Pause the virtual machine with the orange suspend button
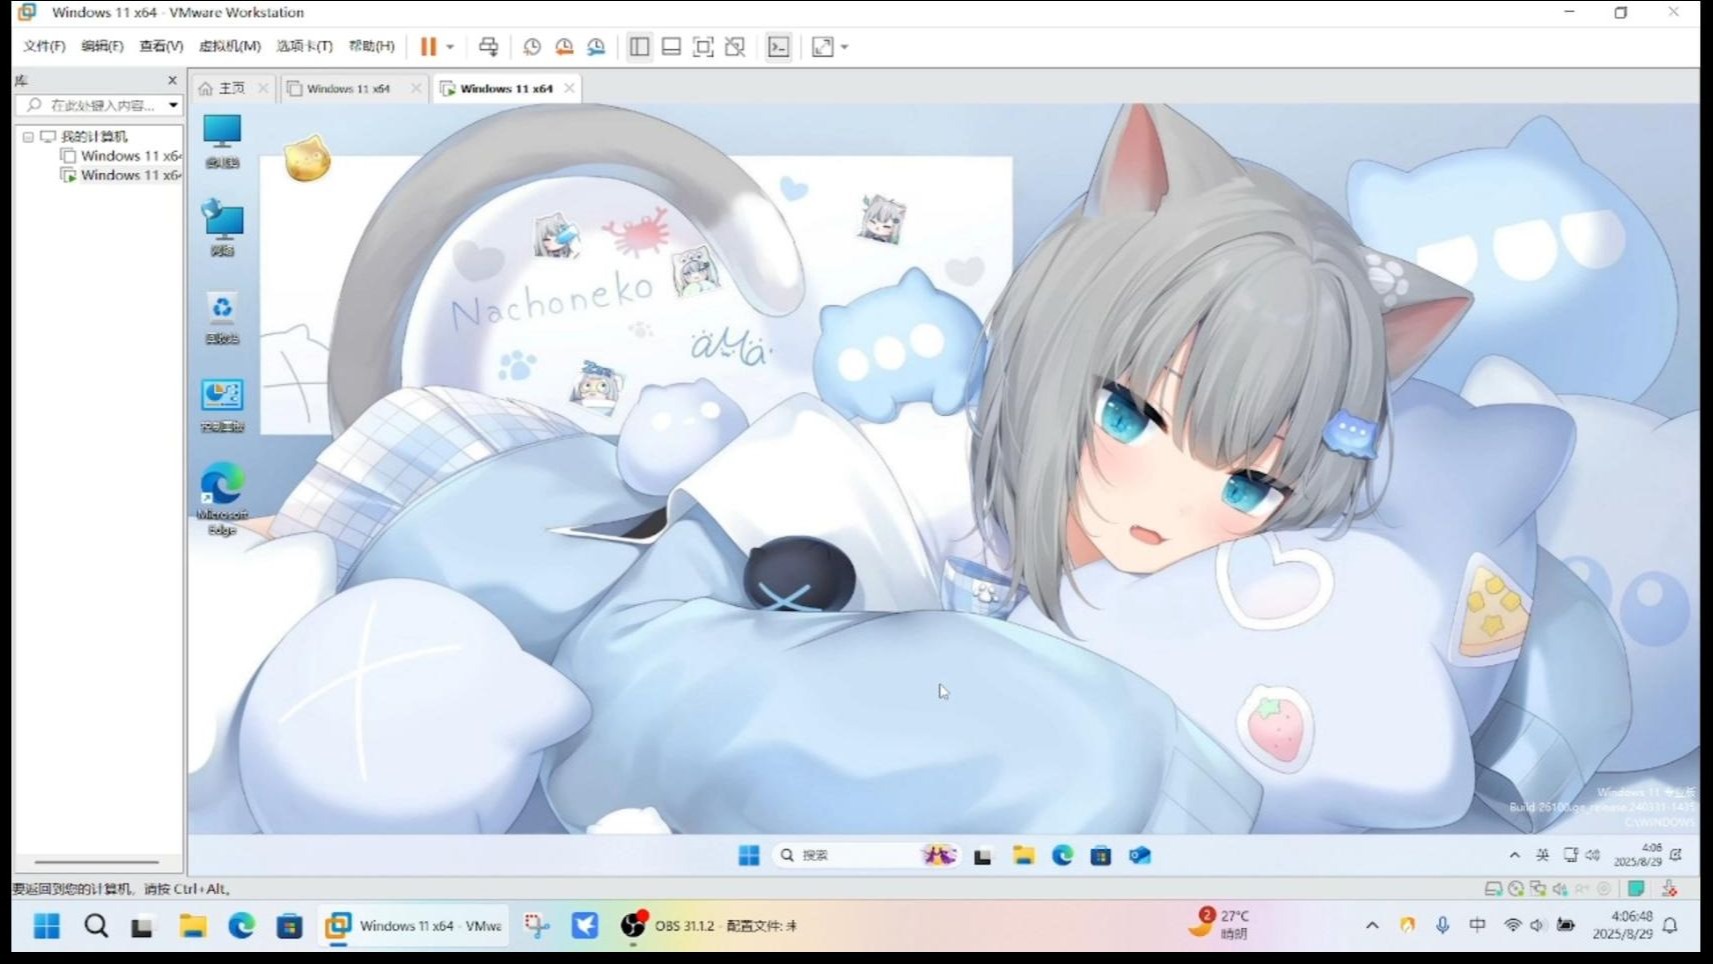 [x=428, y=47]
